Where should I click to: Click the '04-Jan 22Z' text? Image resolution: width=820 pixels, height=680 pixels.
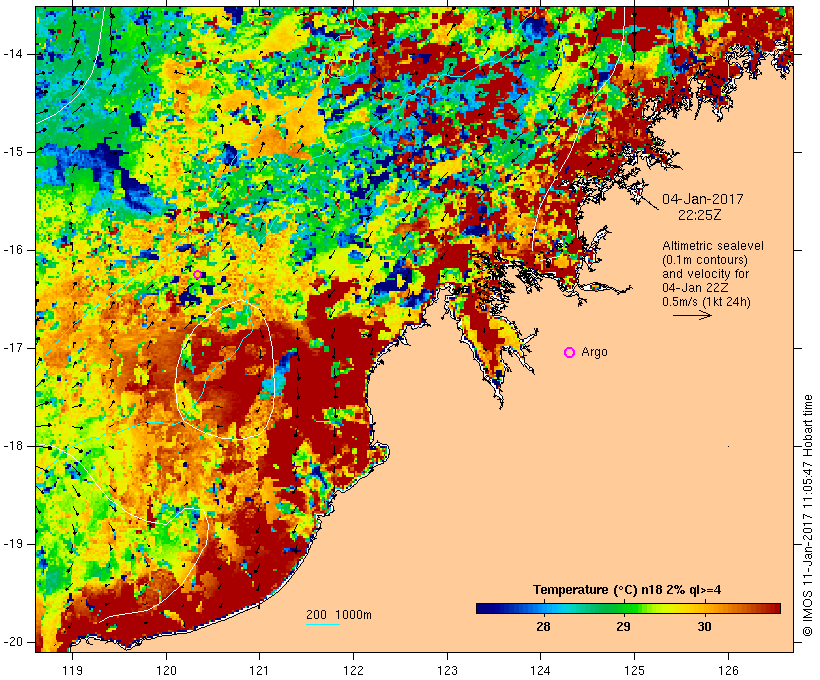(695, 288)
